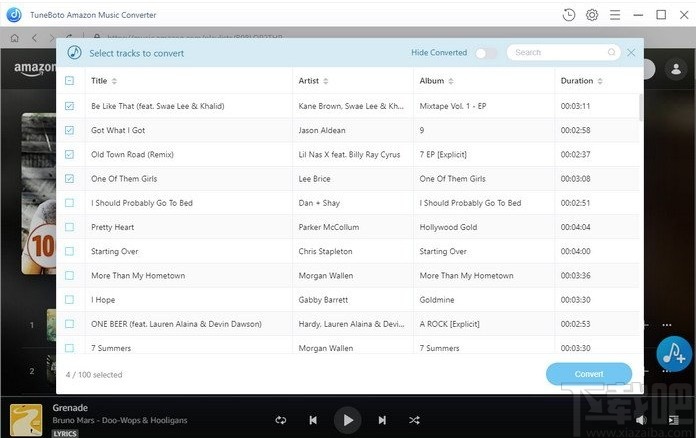Click the floating add-music button
The image size is (696, 438).
point(674,354)
